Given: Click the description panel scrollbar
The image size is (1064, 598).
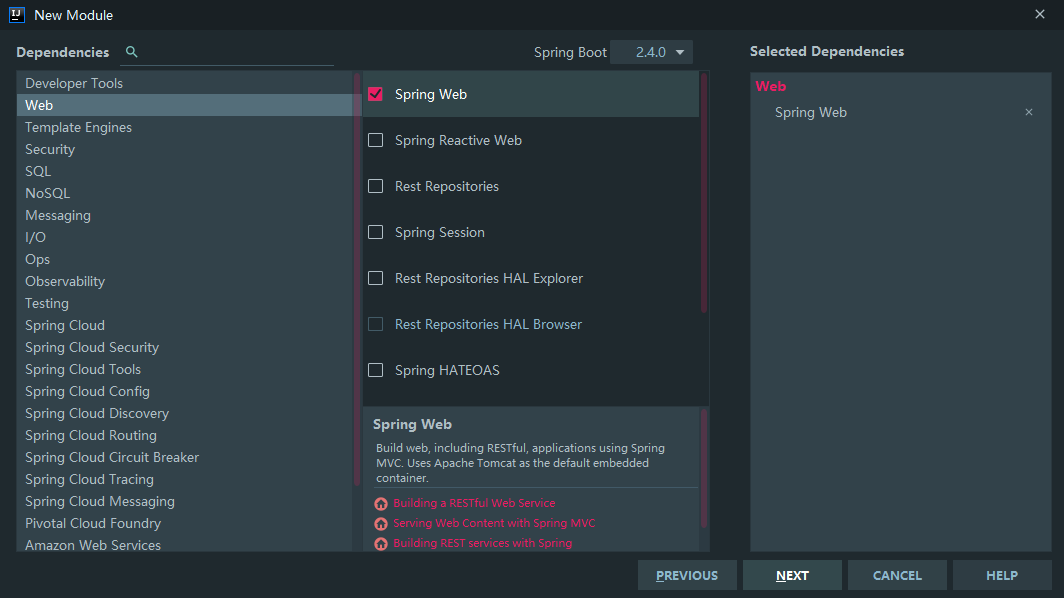Looking at the screenshot, I should (704, 468).
